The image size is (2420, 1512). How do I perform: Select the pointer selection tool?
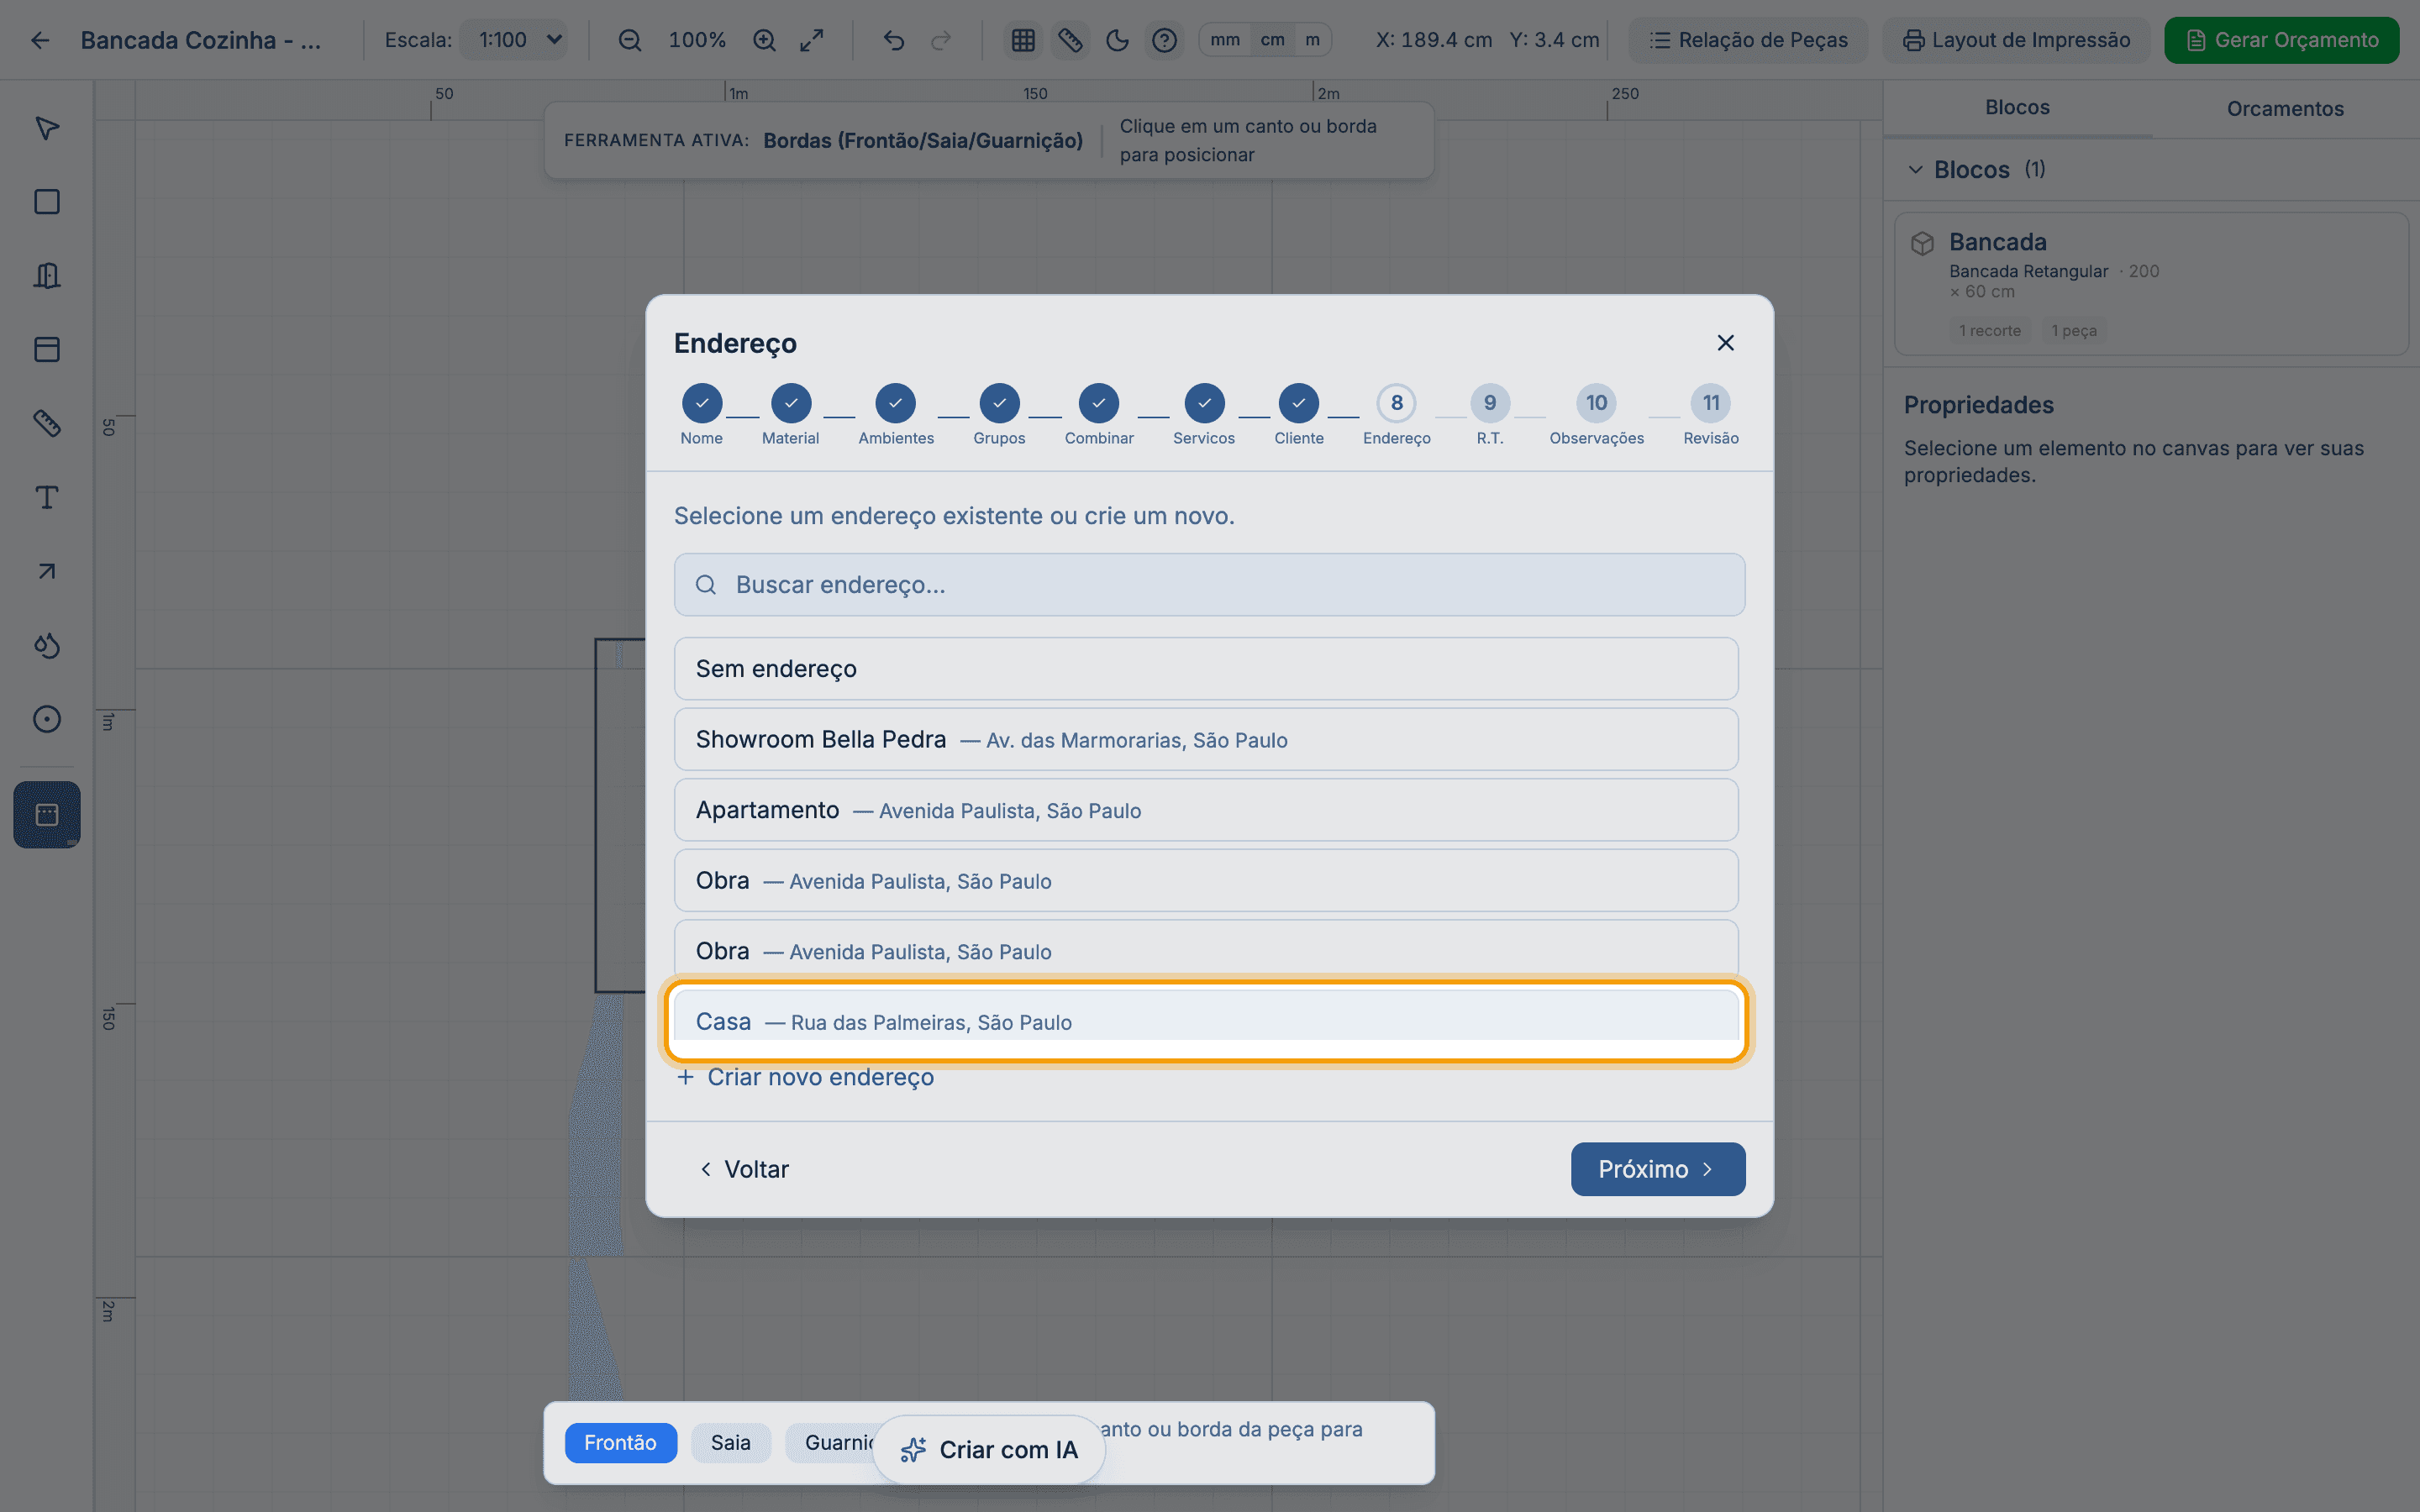(x=47, y=128)
